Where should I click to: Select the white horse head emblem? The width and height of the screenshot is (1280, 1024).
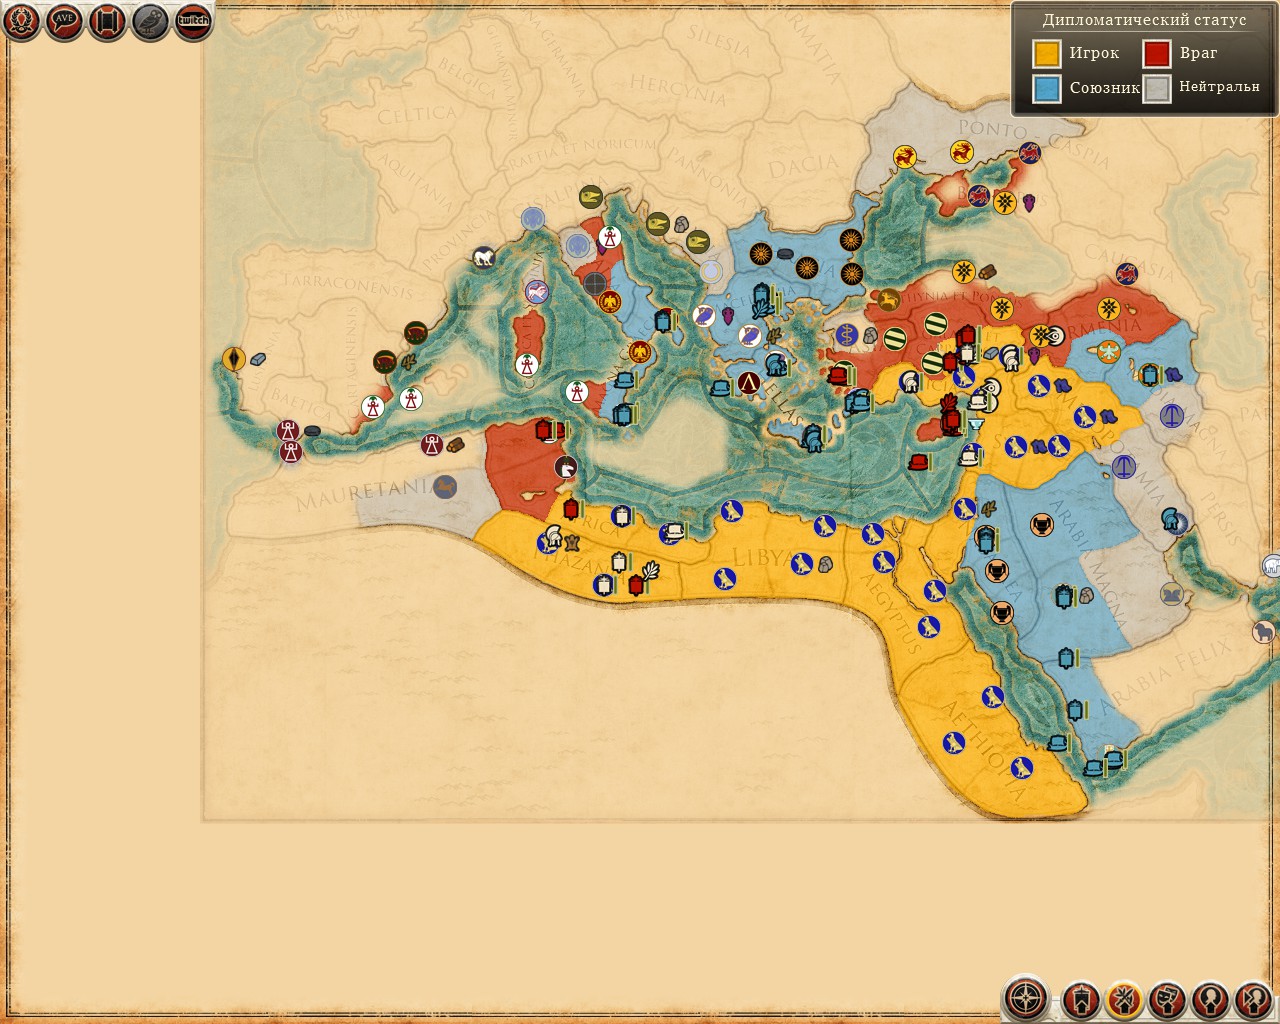[x=566, y=467]
